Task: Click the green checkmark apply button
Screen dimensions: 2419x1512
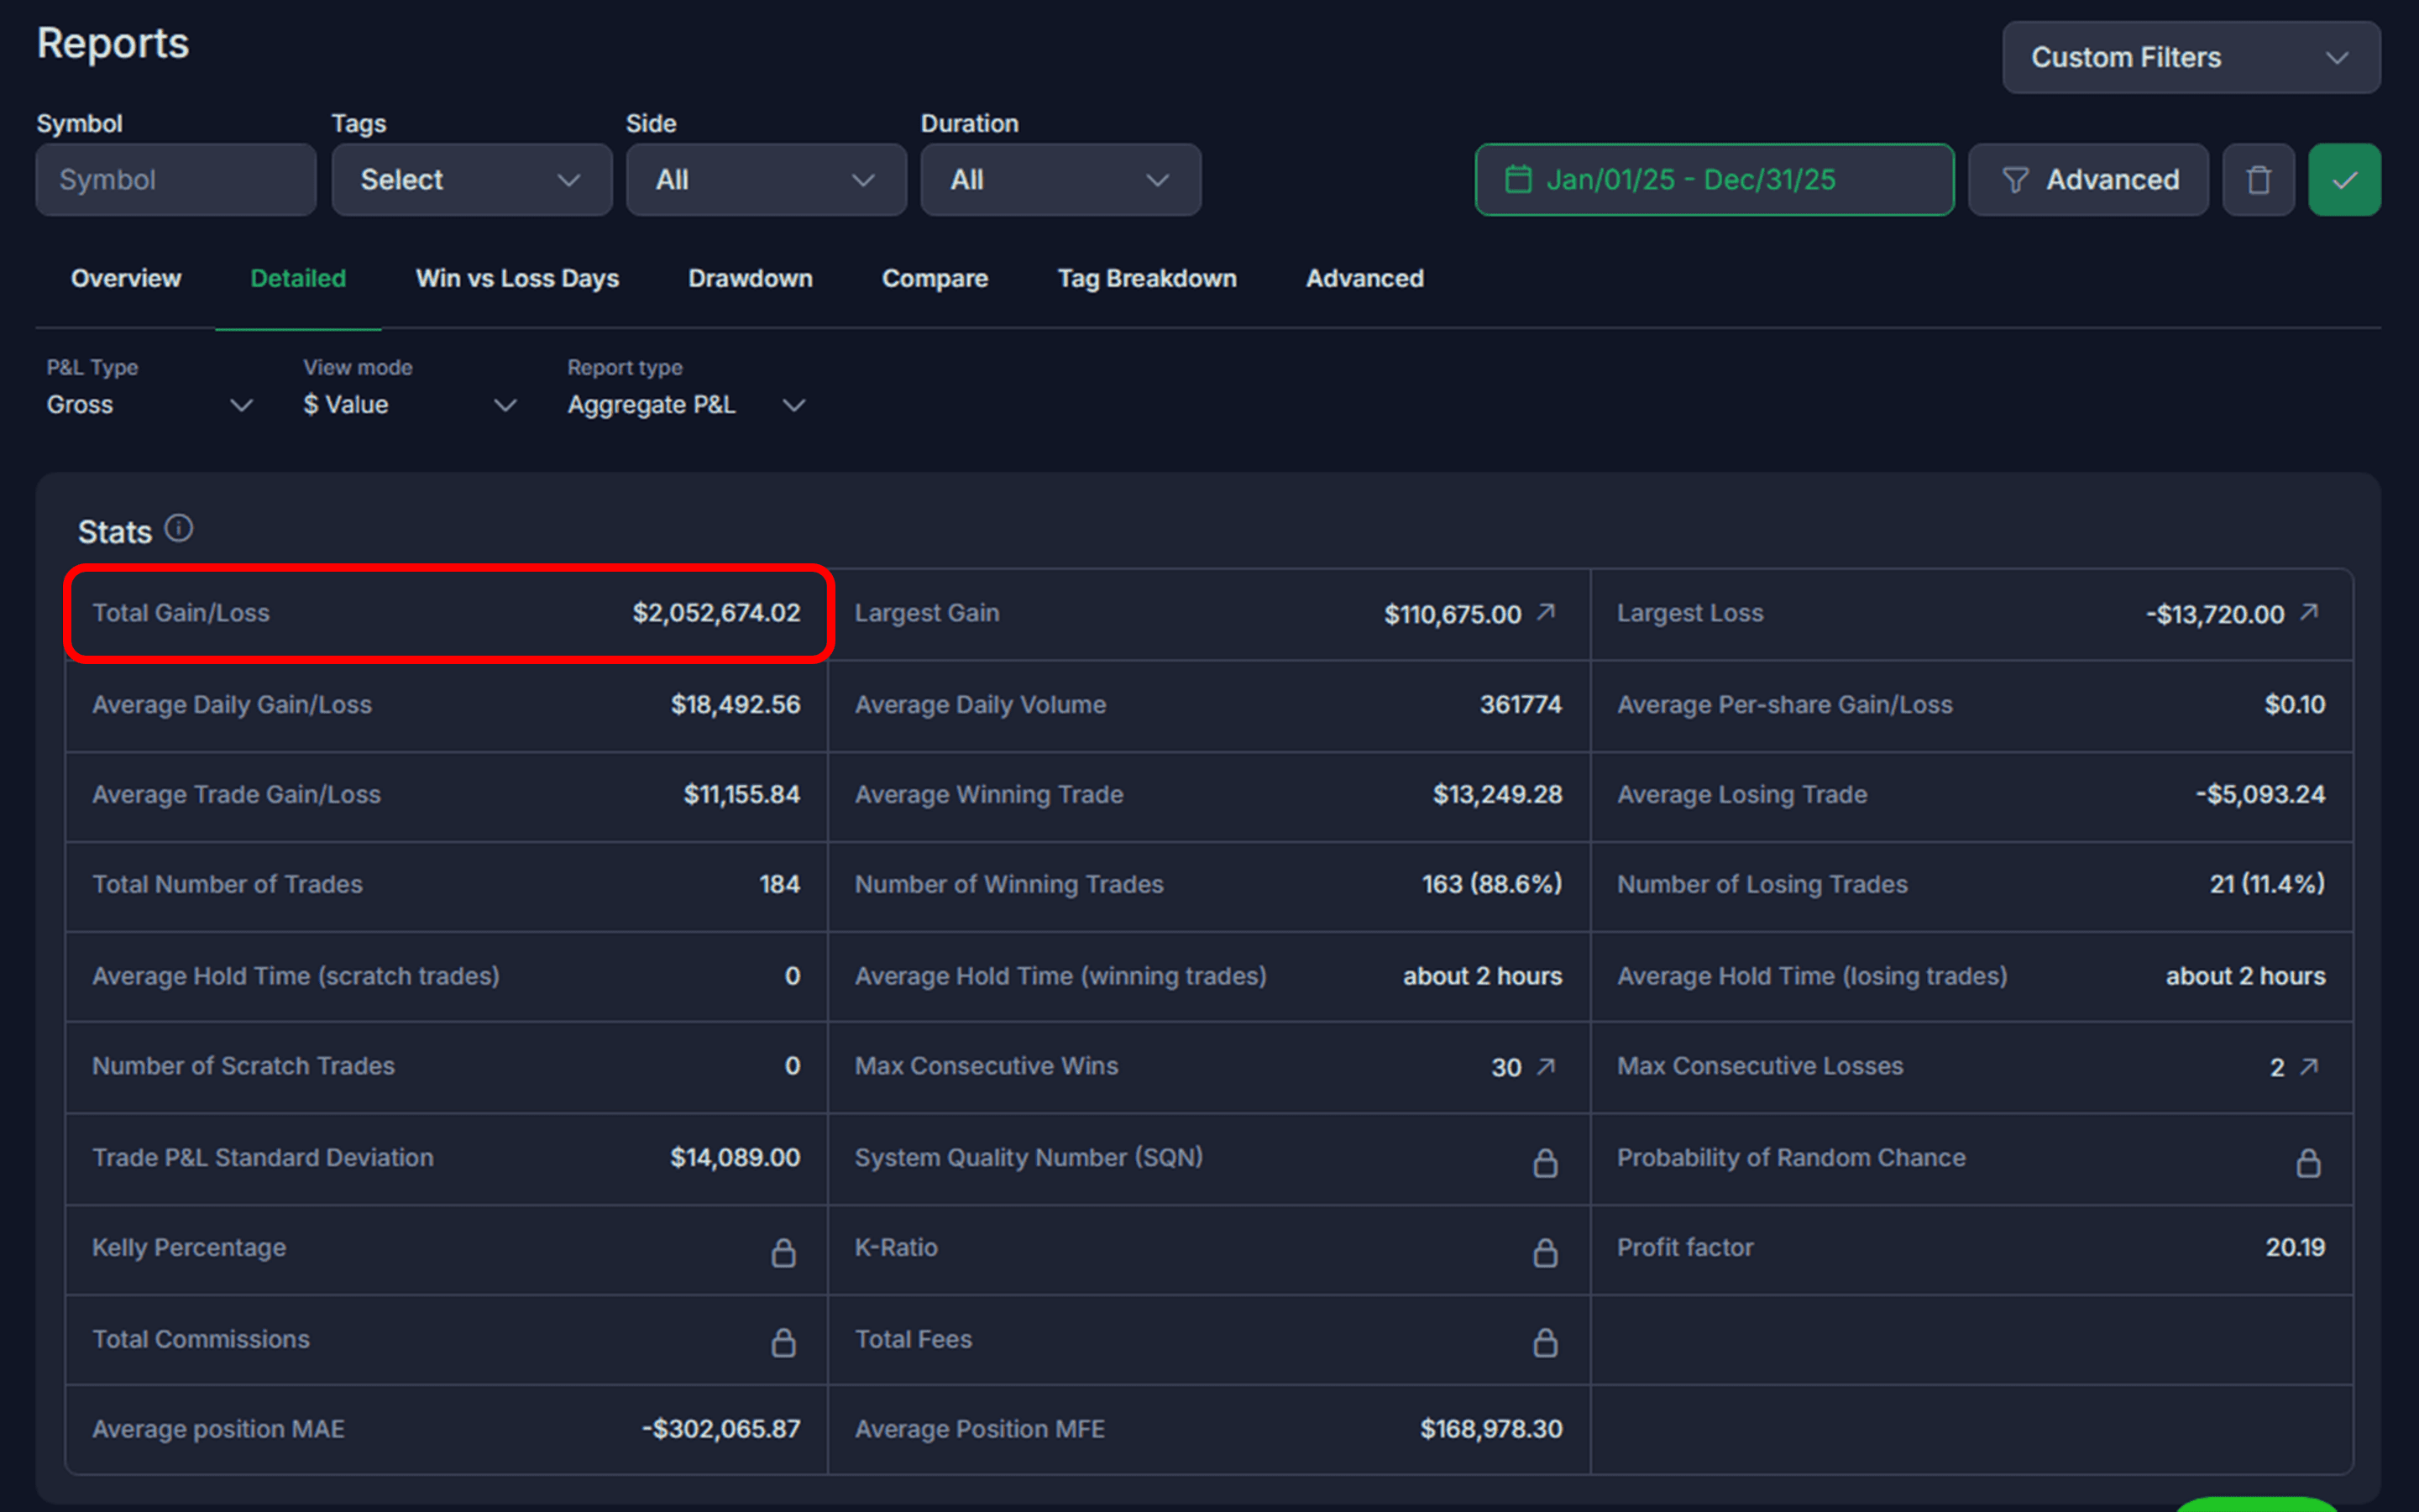Action: click(2343, 180)
